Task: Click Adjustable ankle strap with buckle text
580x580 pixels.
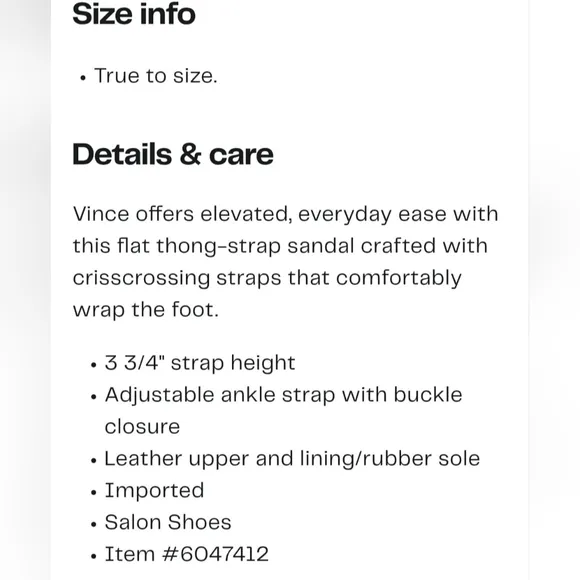Action: 283,395
